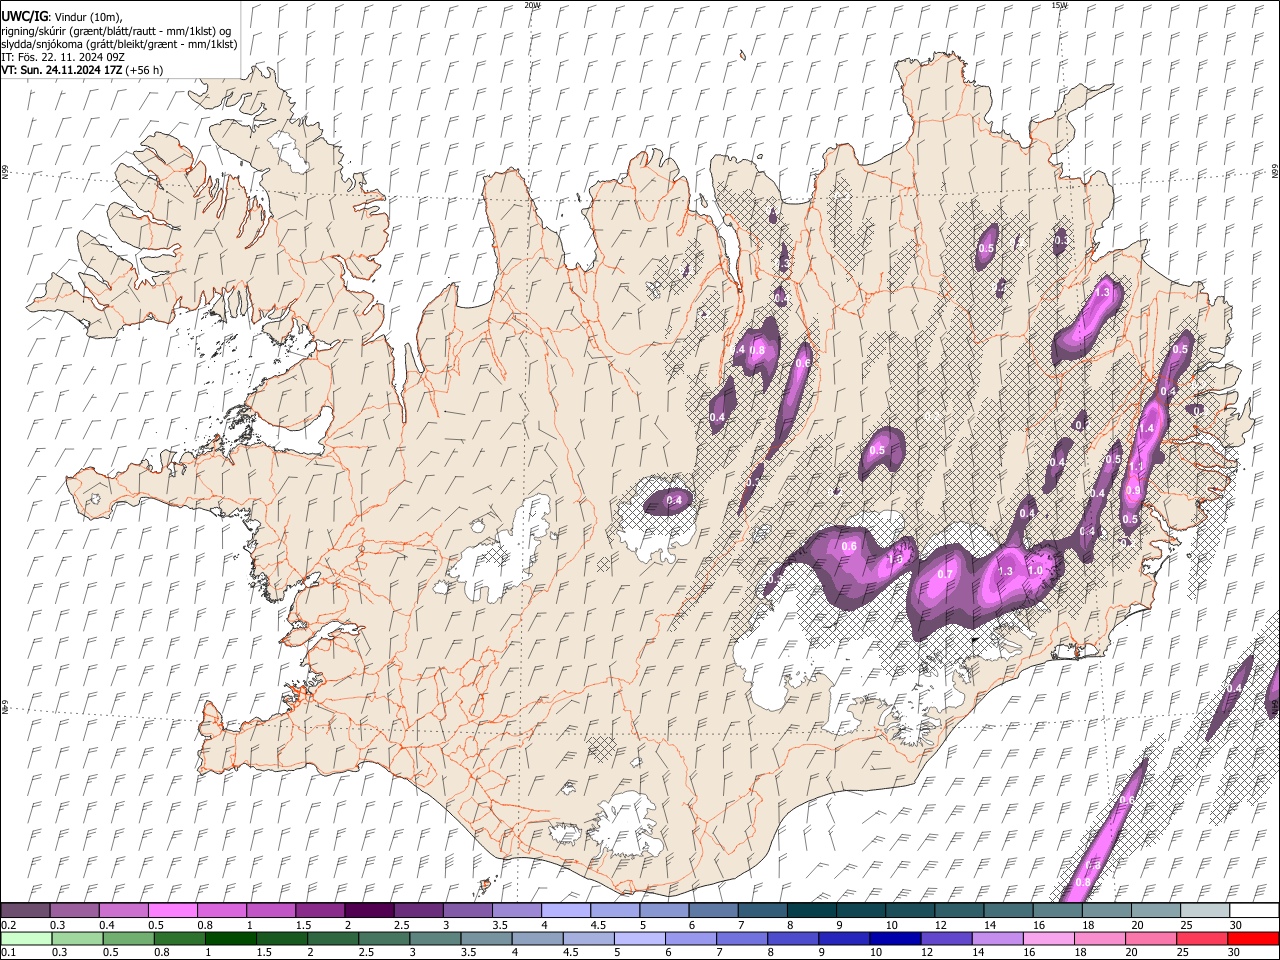
Task: Click upper legend swatch between 6 and 7
Action: coord(713,910)
